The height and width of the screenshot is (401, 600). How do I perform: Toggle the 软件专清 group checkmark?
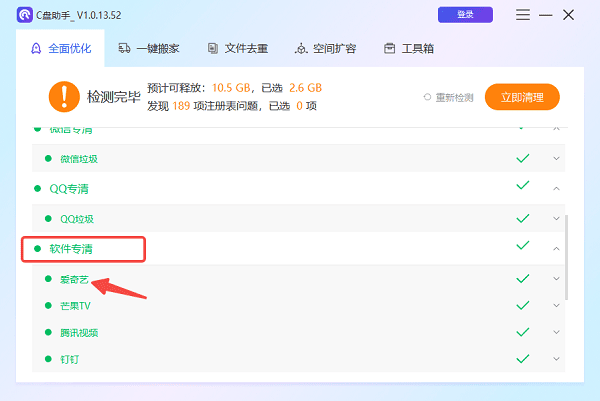[521, 246]
